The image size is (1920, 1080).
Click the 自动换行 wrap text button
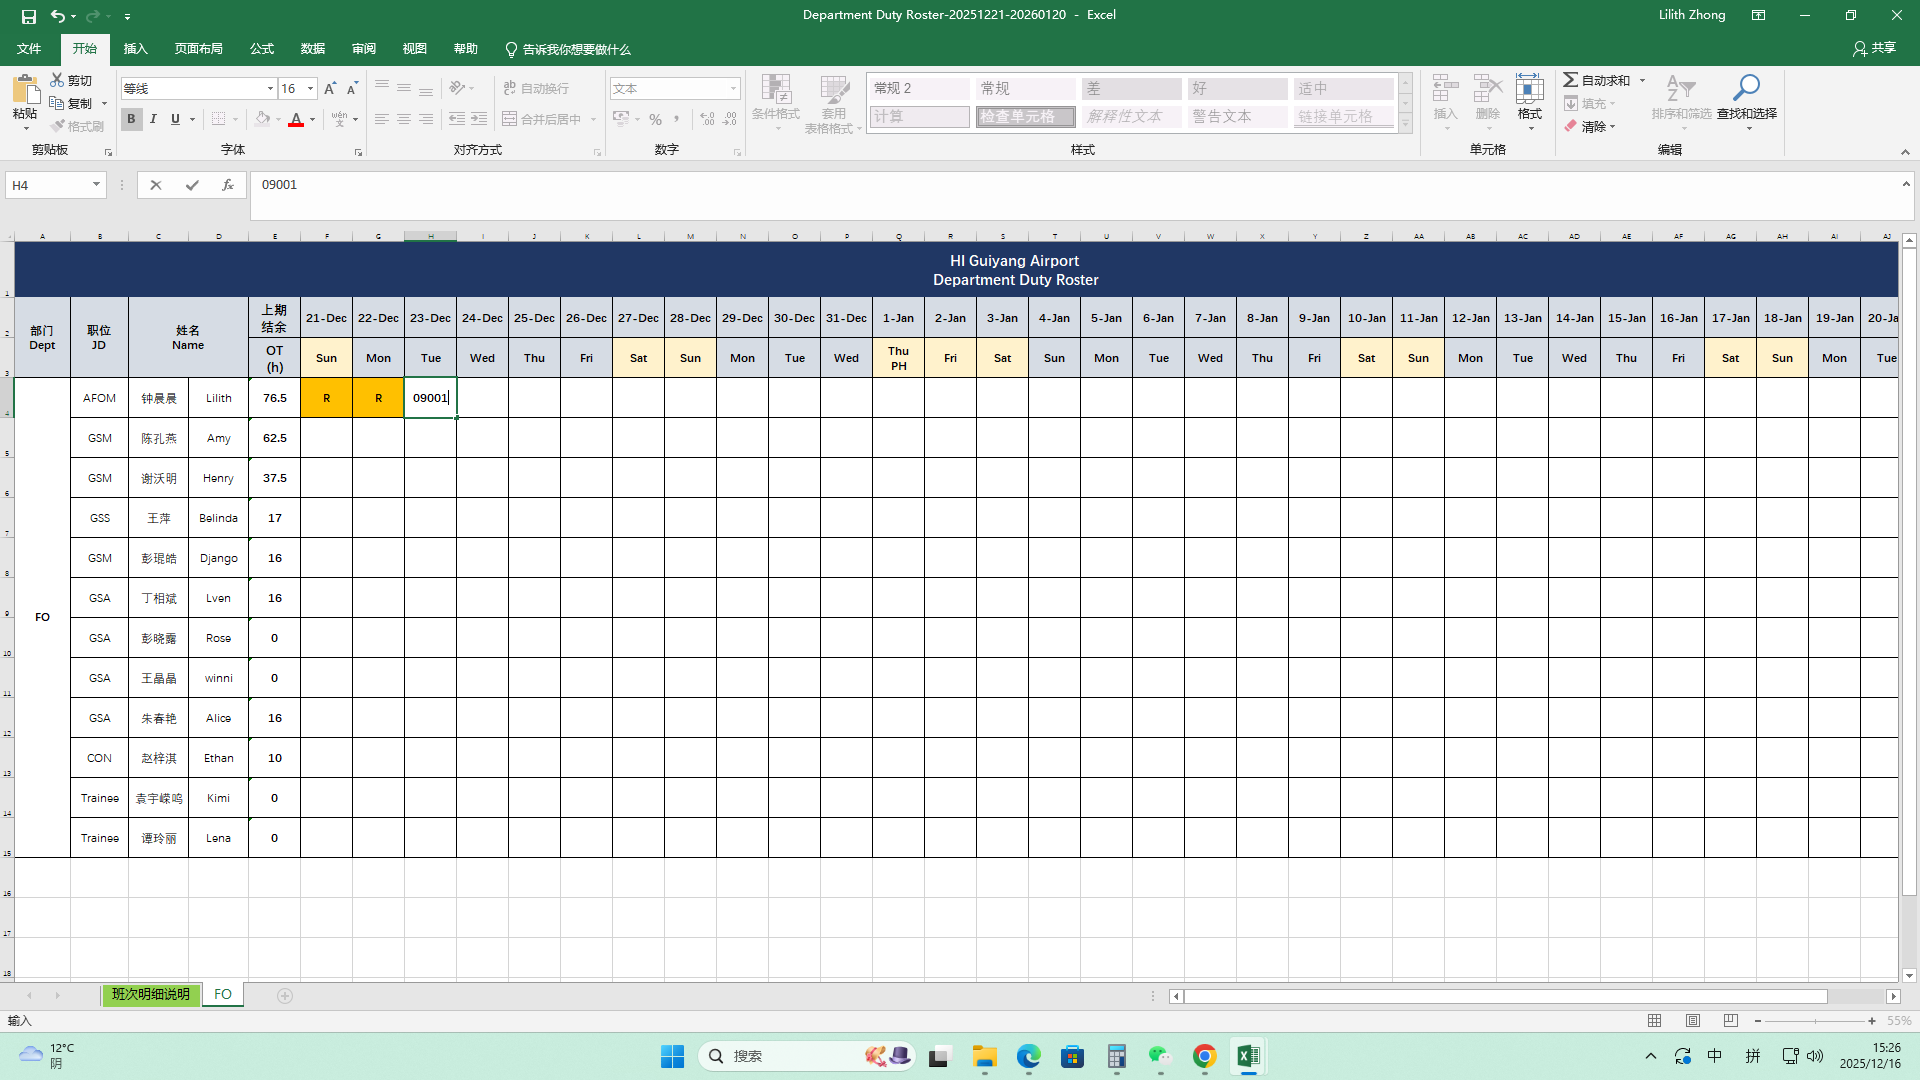point(537,89)
